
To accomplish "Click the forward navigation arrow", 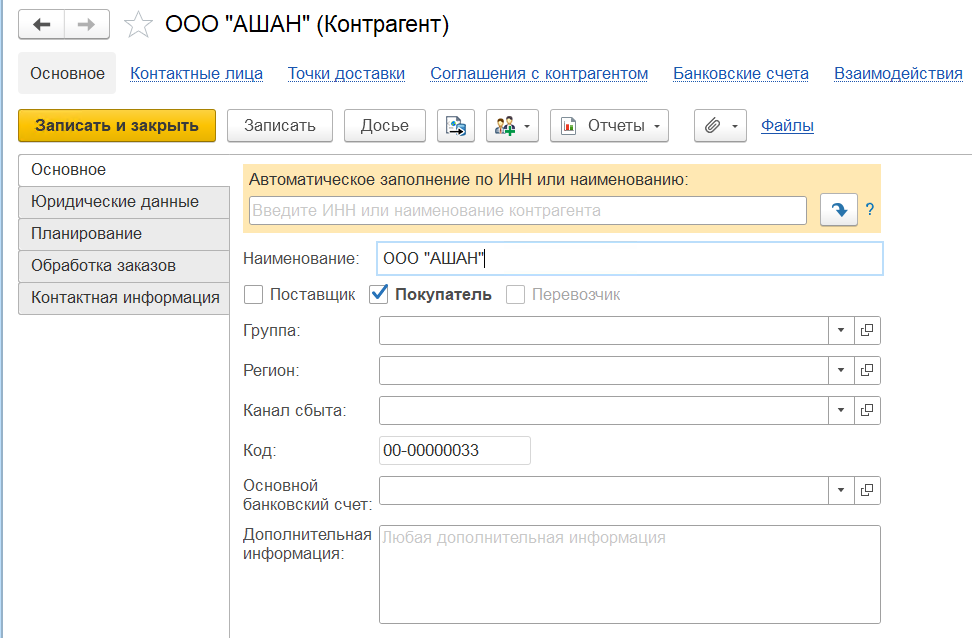I will pyautogui.click(x=87, y=24).
